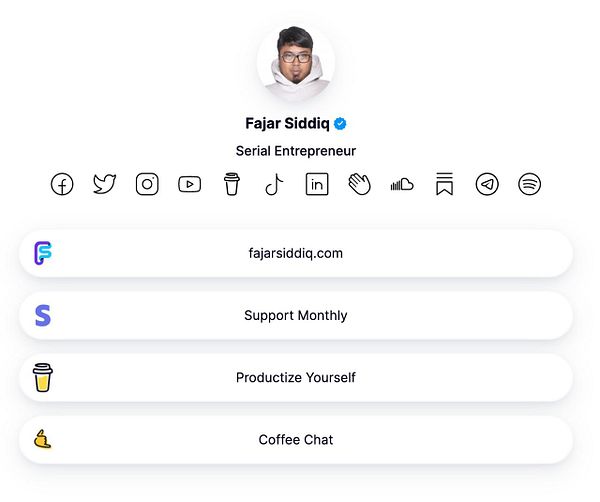Go to the YouTube channel icon
This screenshot has height=502, width=600.
[189, 184]
